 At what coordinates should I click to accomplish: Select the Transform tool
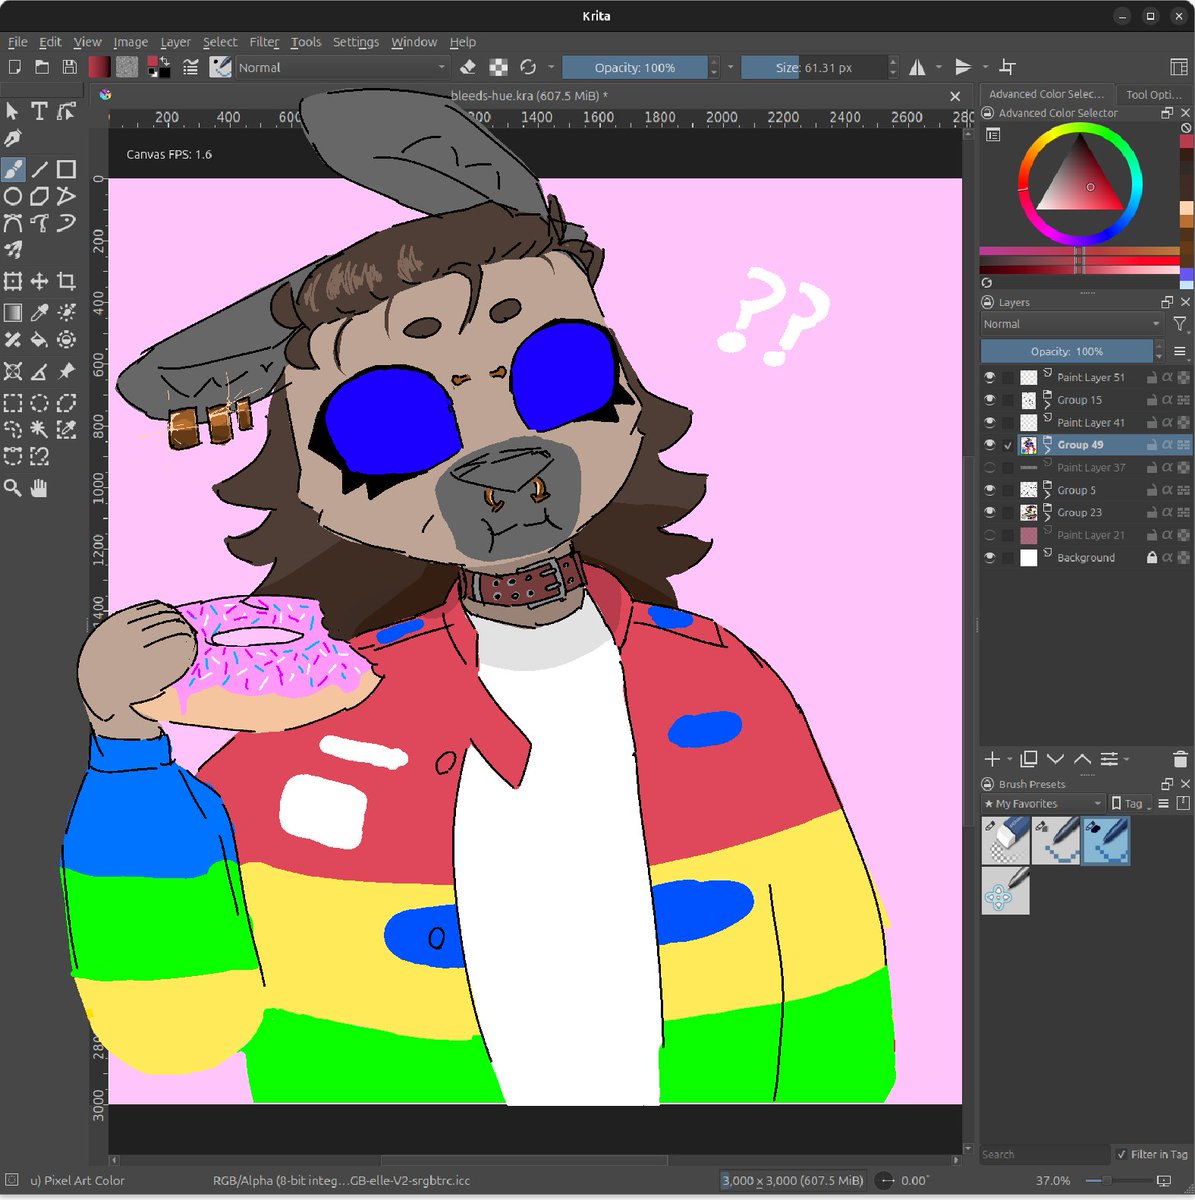point(13,281)
